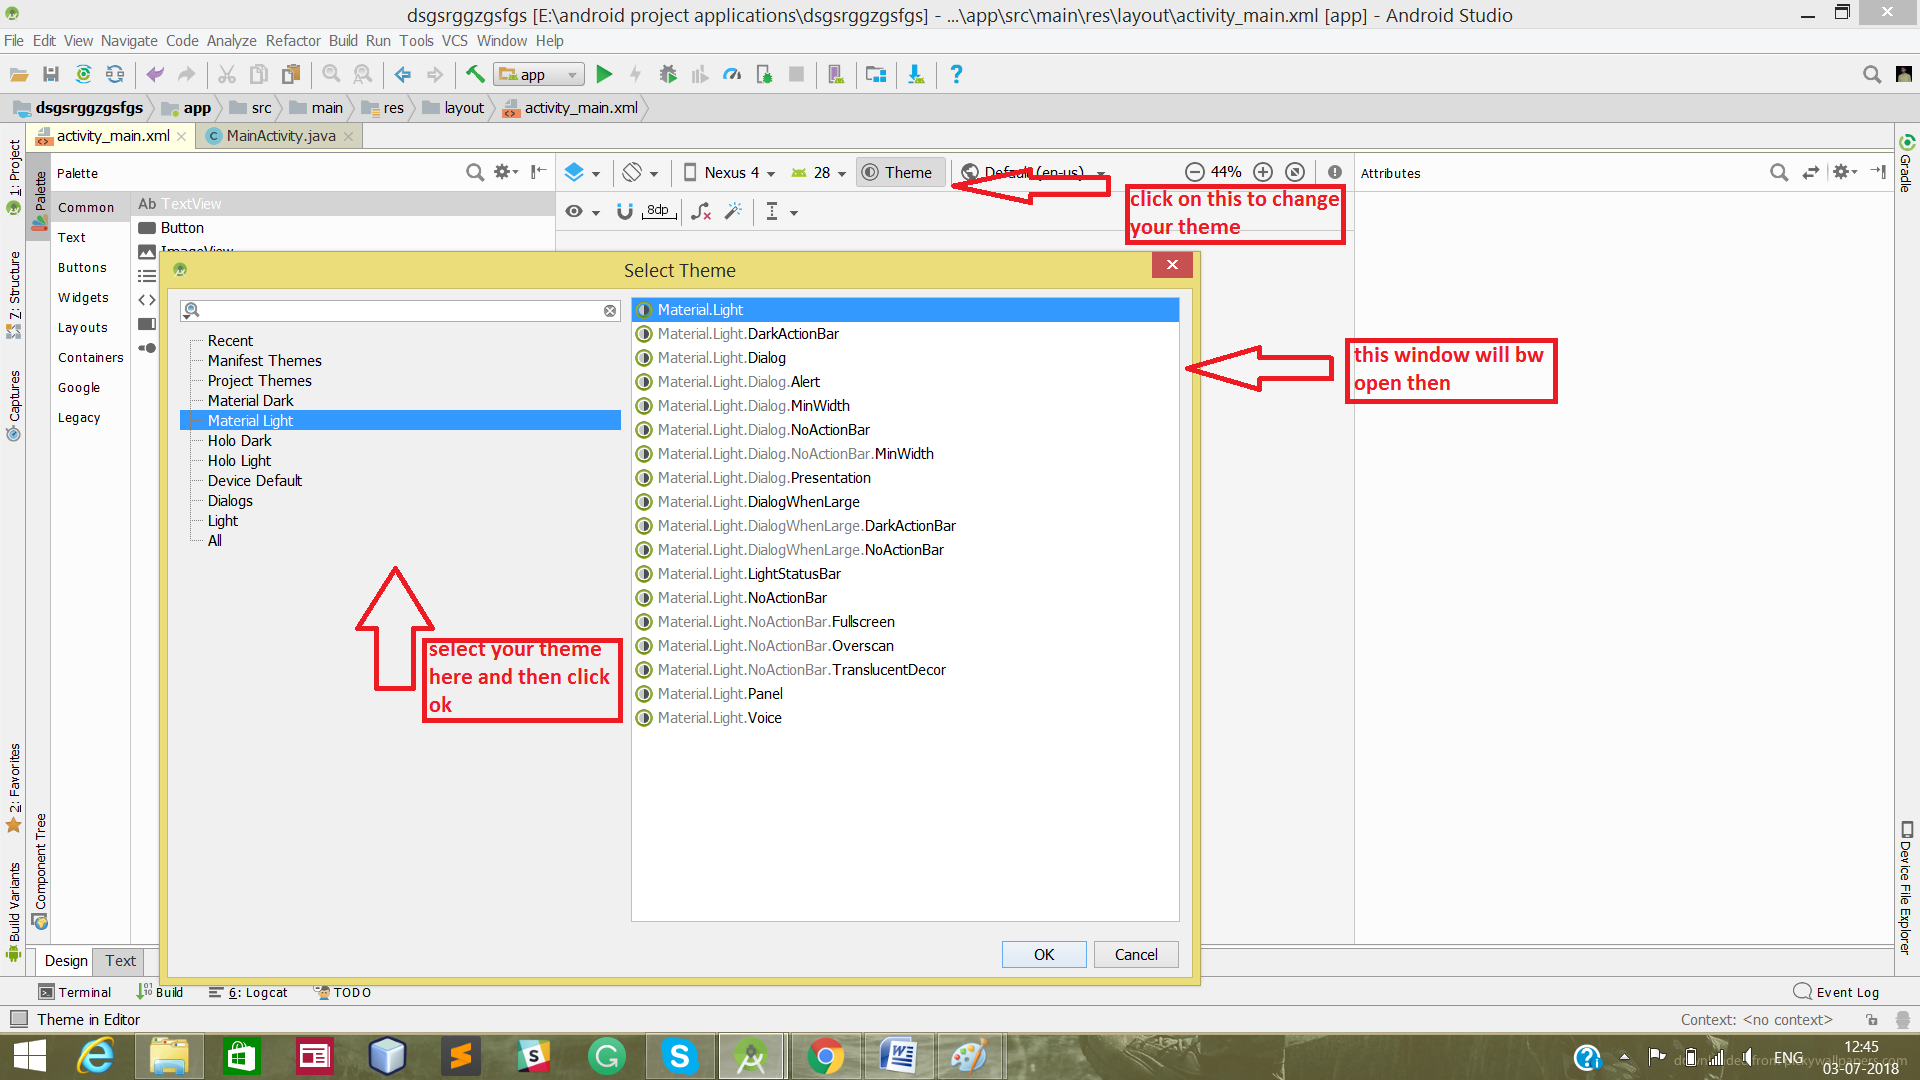1920x1080 pixels.
Task: Open the design surface layers dropdown
Action: (x=582, y=172)
